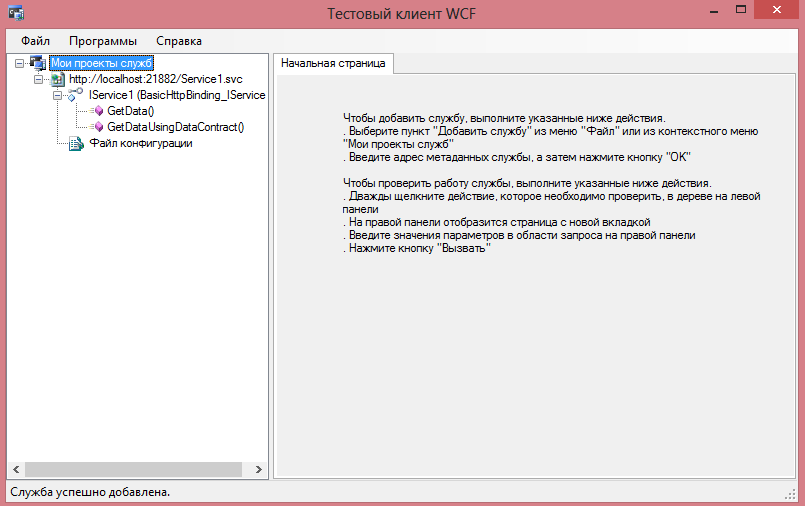Open the Справка menu
Image resolution: width=805 pixels, height=506 pixels.
click(179, 41)
